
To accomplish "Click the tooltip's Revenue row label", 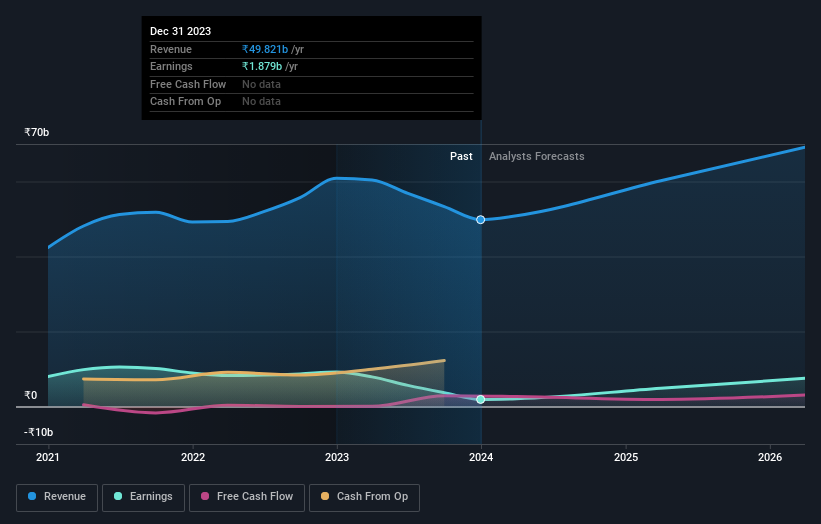I will tap(171, 49).
